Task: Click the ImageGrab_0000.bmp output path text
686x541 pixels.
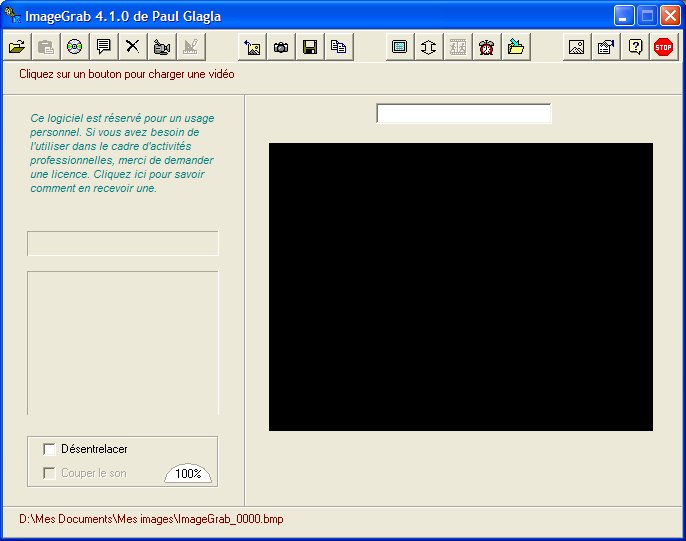Action: point(151,519)
